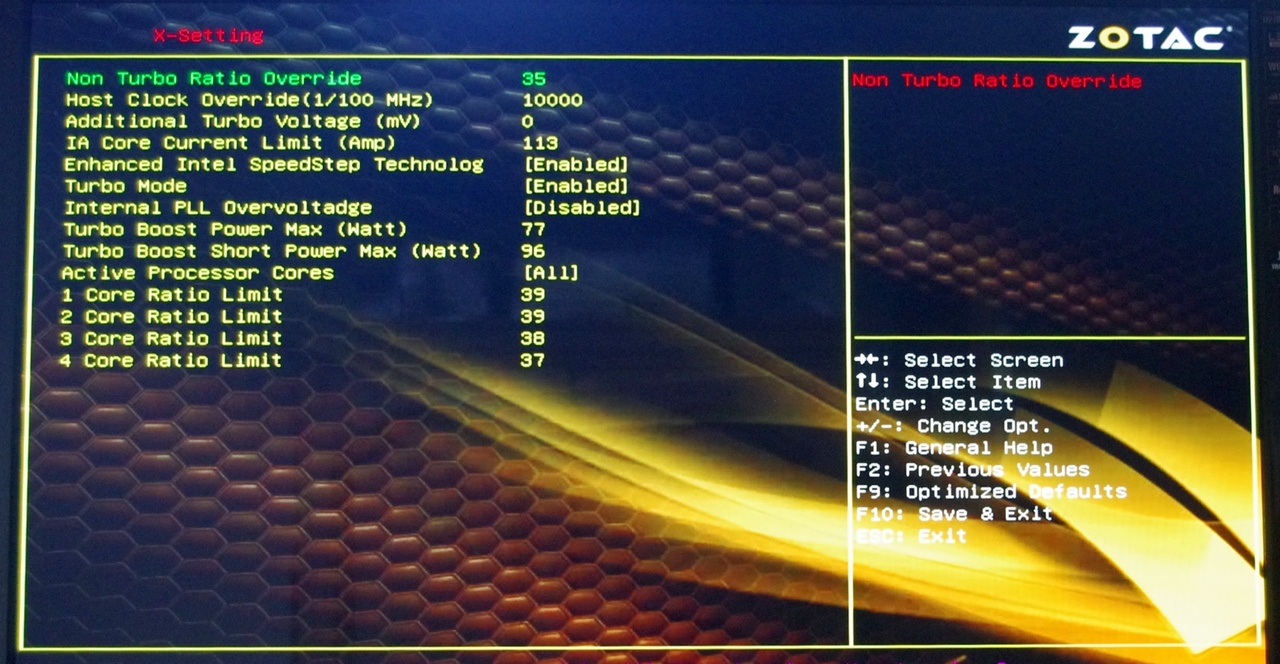Select Enhanced Intel SpeedStep Technolog row

346,164
